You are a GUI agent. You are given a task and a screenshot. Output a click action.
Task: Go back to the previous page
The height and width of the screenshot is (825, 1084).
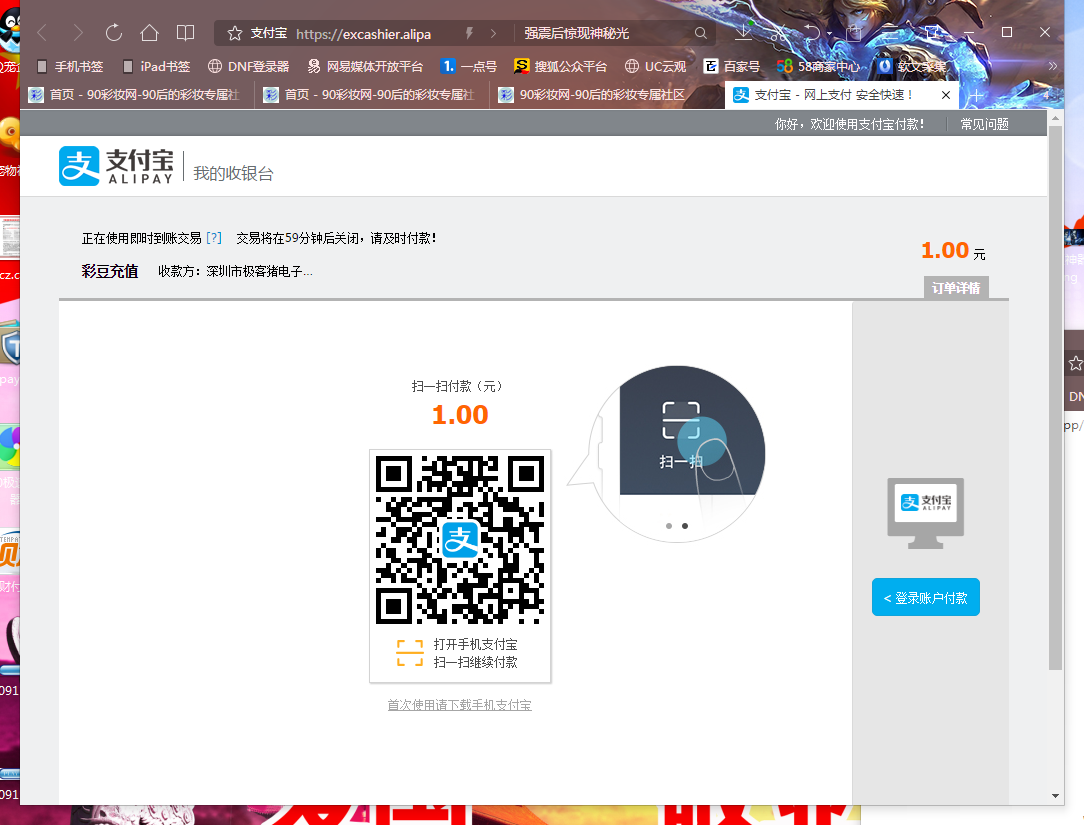[43, 33]
